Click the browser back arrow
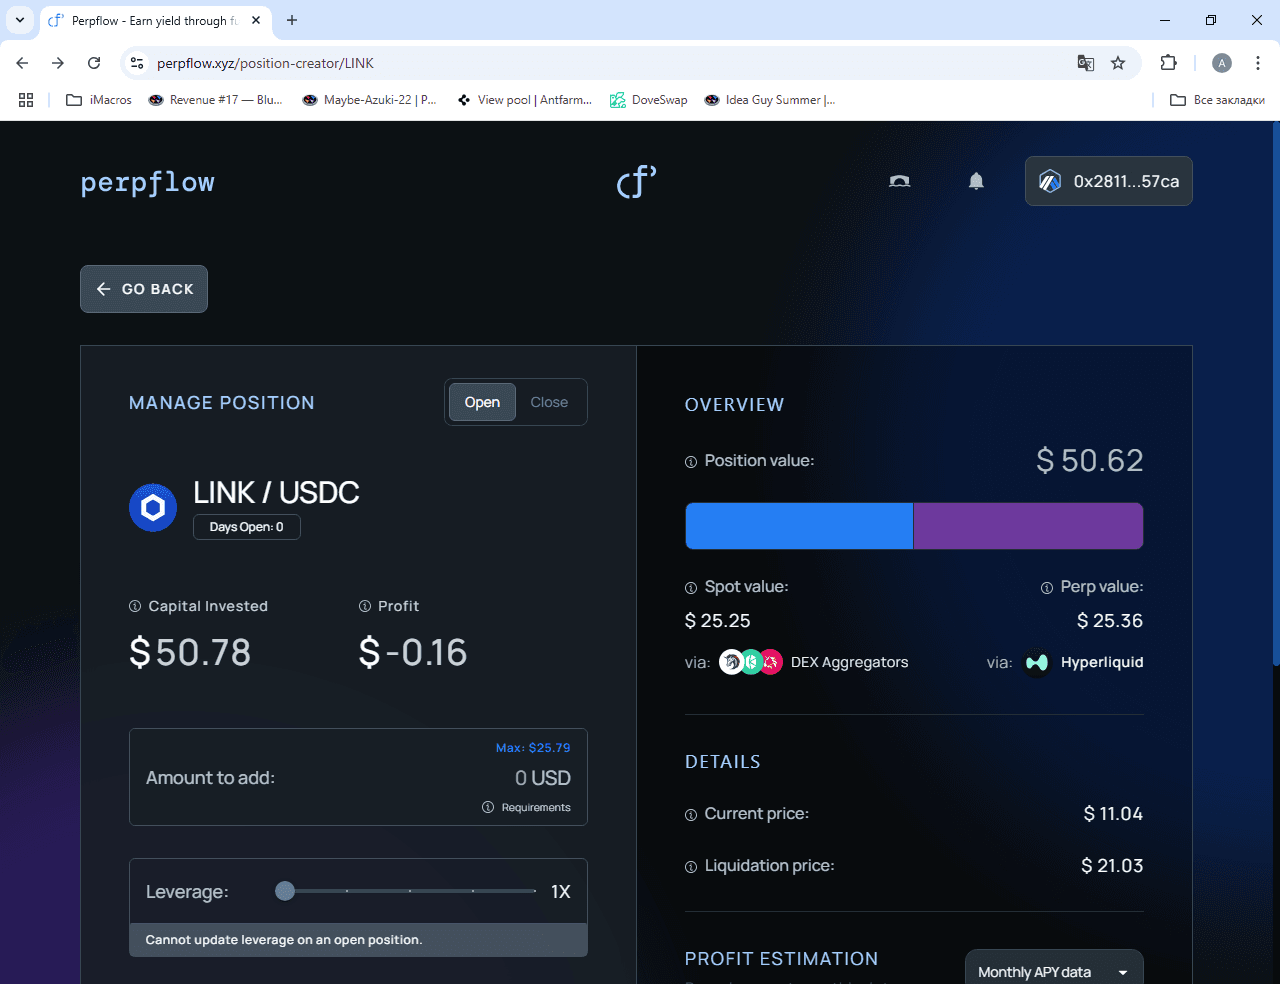Viewport: 1280px width, 984px height. pos(22,63)
